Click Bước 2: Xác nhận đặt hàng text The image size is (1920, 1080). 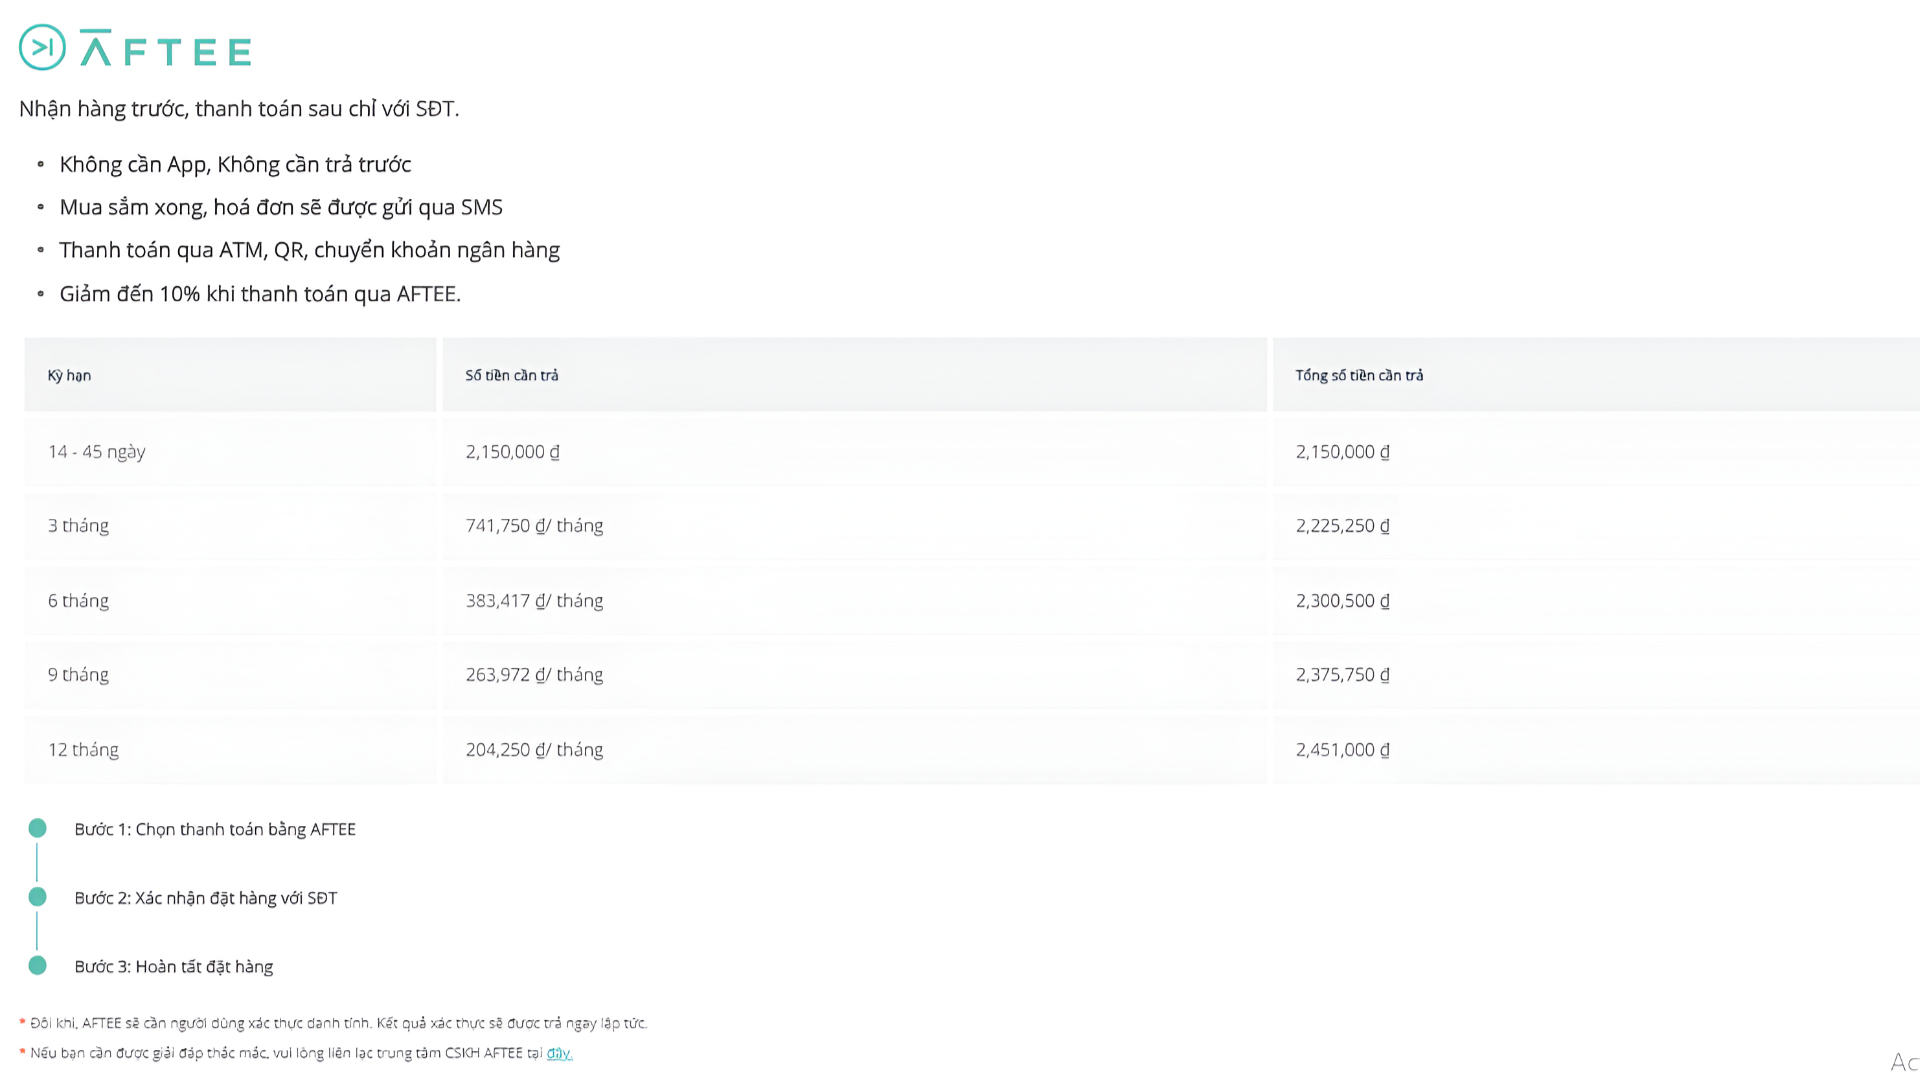click(x=206, y=898)
